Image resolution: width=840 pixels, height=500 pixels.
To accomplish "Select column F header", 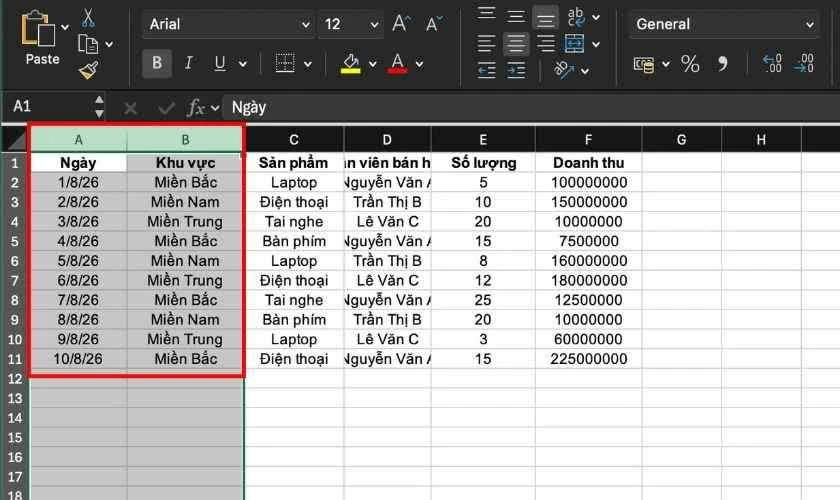I will 588,140.
